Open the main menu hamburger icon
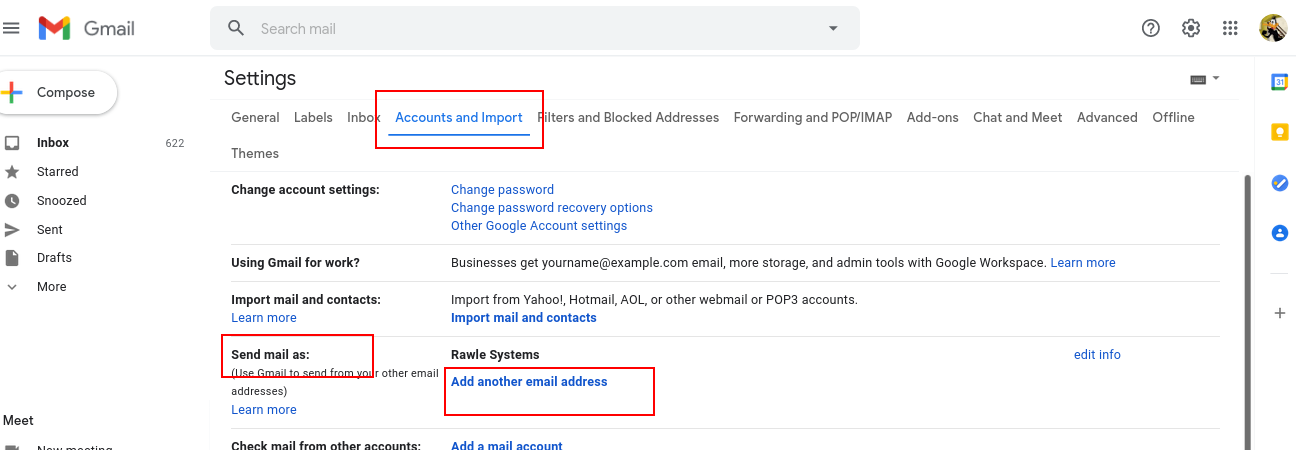This screenshot has height=450, width=1296. 12,28
